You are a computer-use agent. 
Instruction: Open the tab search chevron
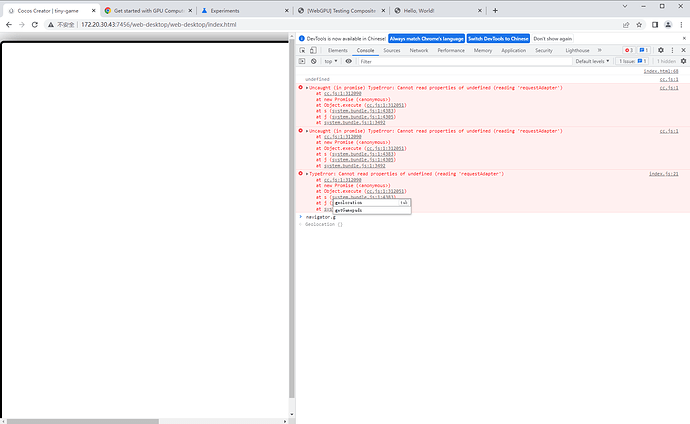coord(624,6)
